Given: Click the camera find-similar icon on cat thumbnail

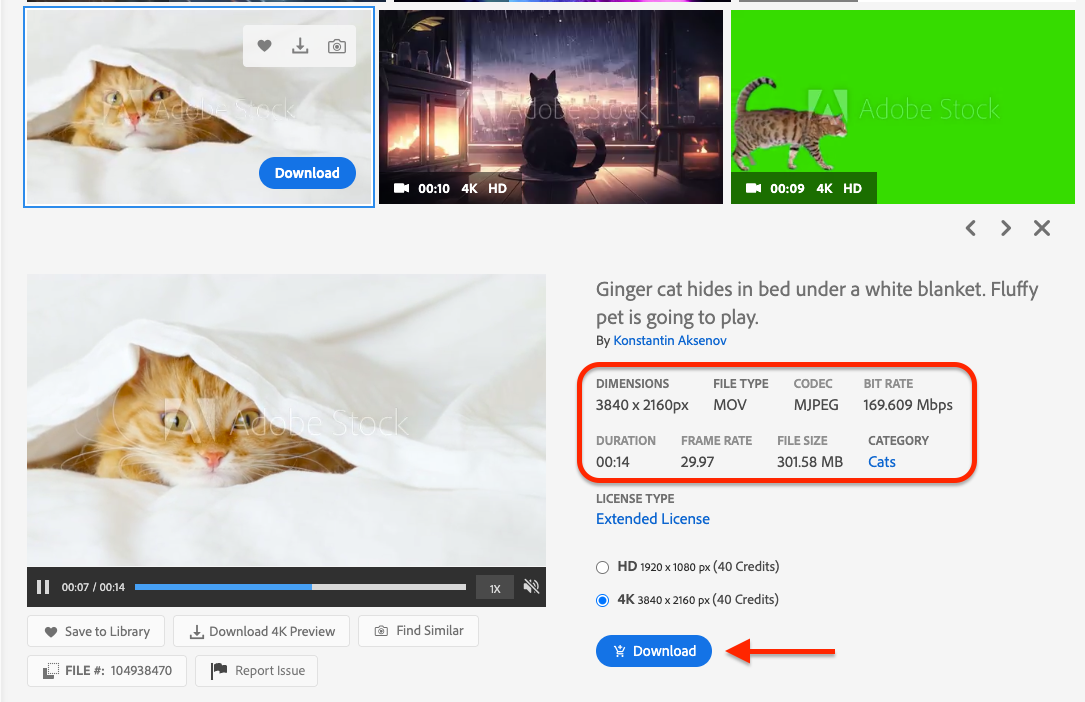Looking at the screenshot, I should pos(337,46).
